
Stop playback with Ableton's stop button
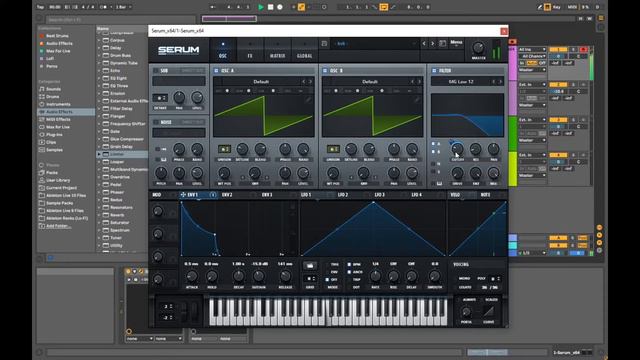pos(270,7)
